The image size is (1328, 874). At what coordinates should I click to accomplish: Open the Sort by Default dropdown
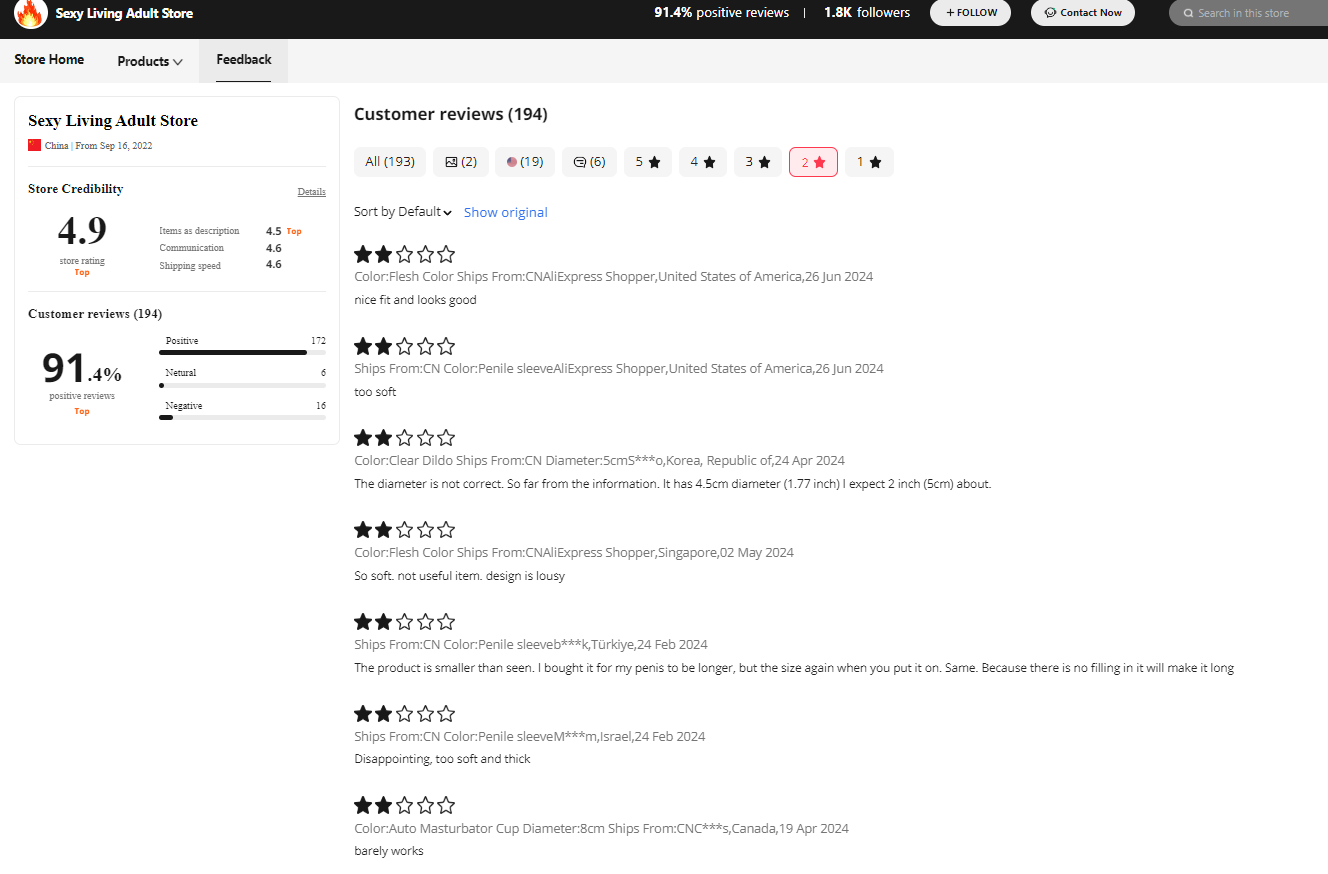(403, 212)
